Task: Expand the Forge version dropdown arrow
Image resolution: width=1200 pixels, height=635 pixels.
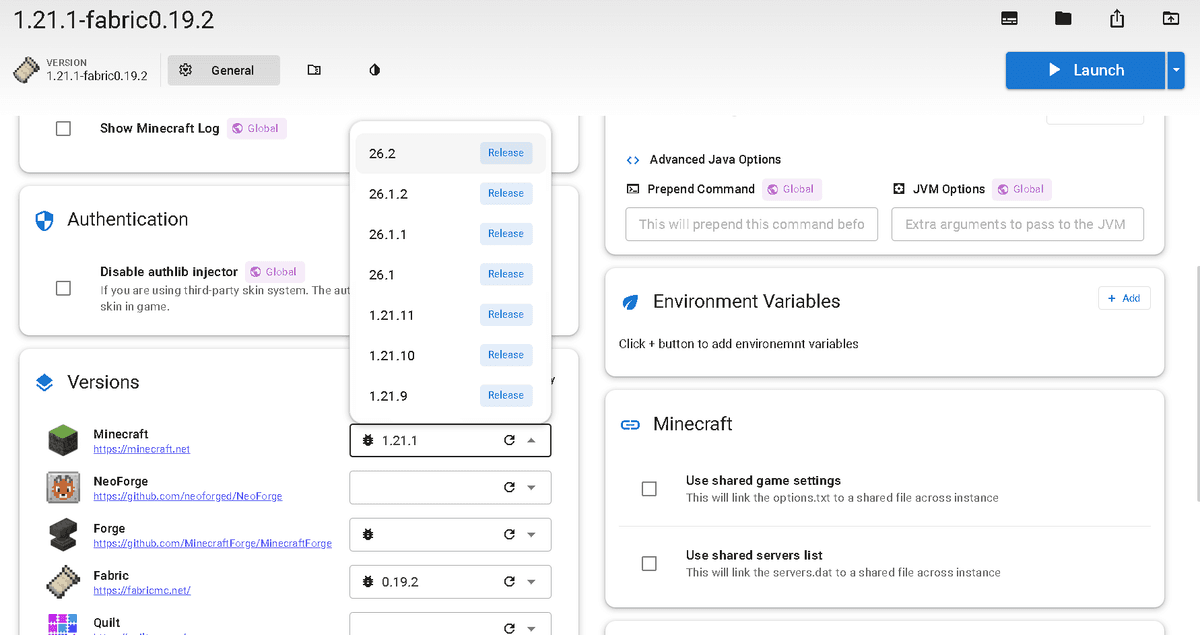Action: pos(532,534)
